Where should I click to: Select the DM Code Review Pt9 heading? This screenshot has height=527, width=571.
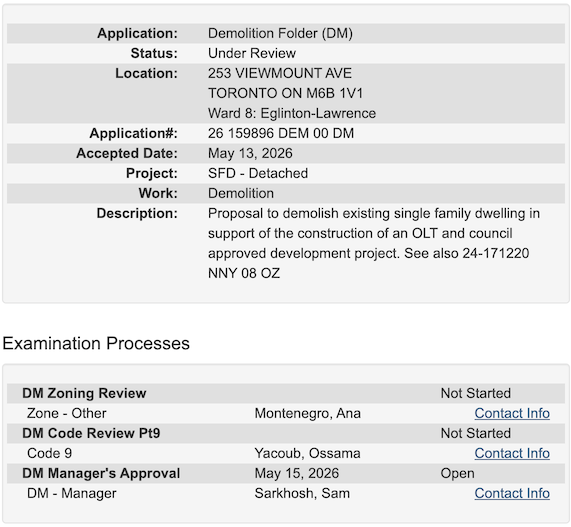click(x=91, y=433)
